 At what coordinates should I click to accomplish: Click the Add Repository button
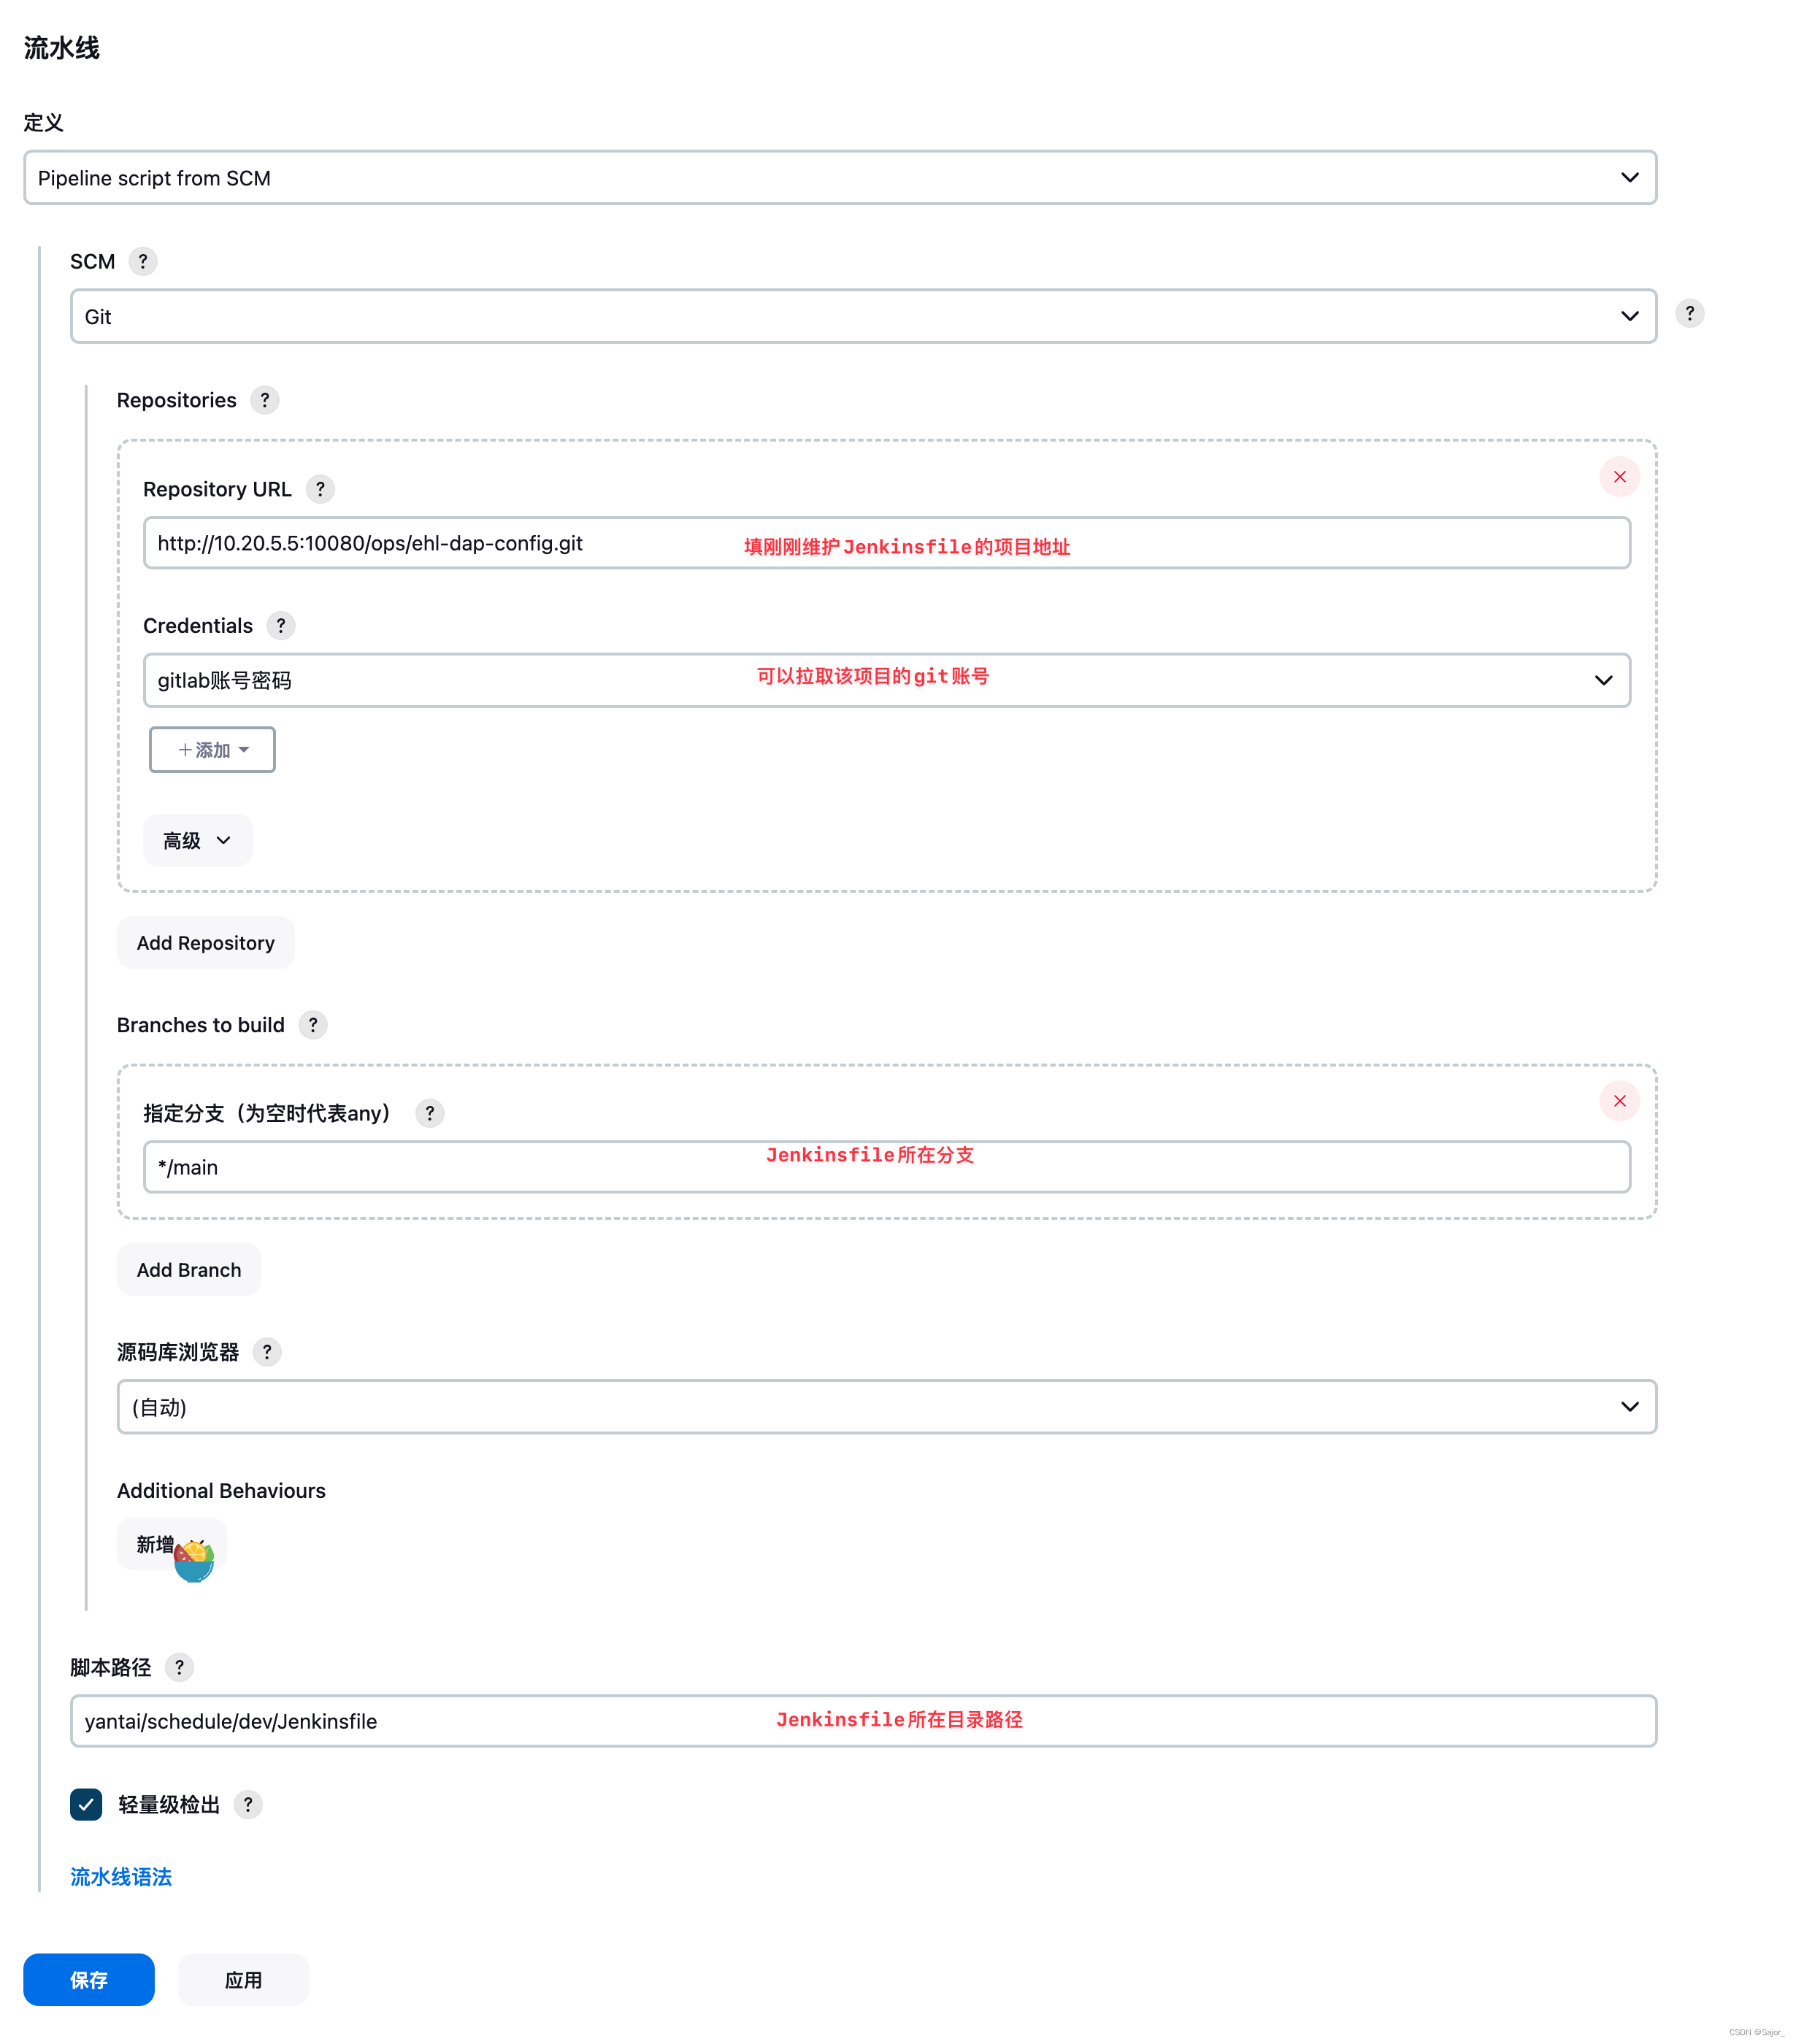[x=205, y=943]
